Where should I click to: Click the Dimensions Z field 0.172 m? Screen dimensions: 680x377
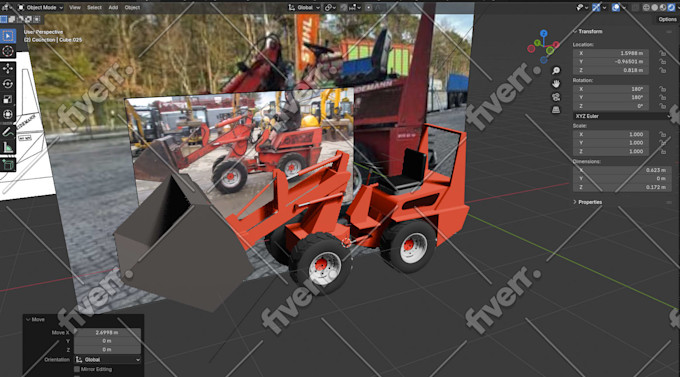click(x=621, y=187)
